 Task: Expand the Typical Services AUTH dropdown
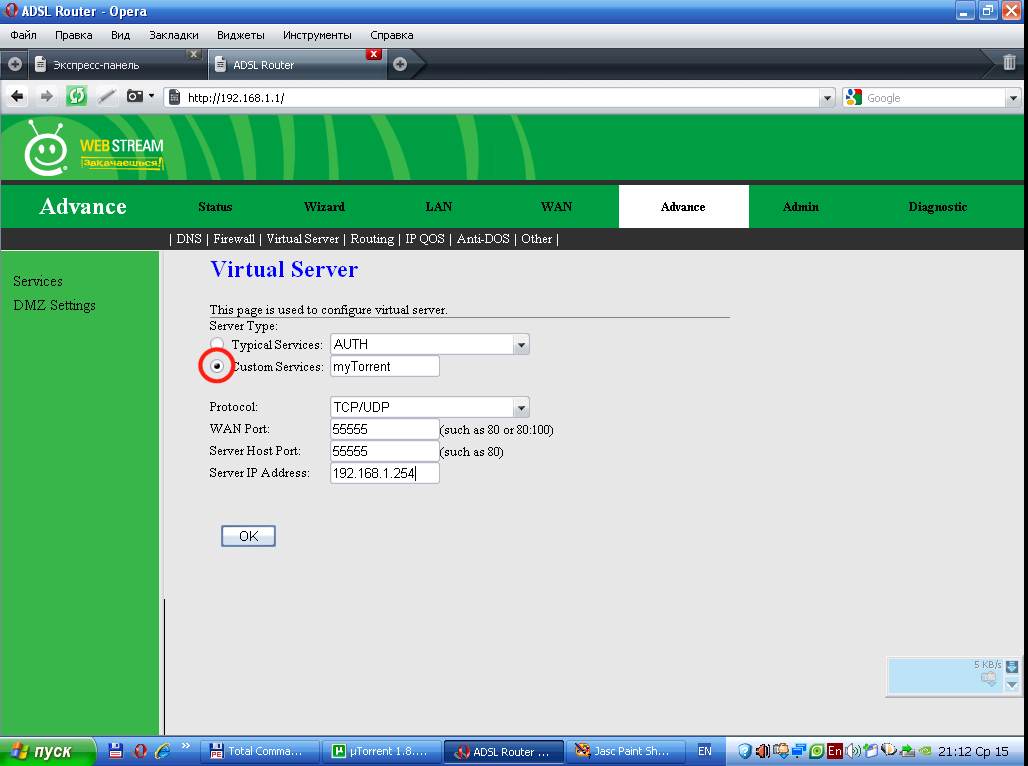(x=520, y=345)
